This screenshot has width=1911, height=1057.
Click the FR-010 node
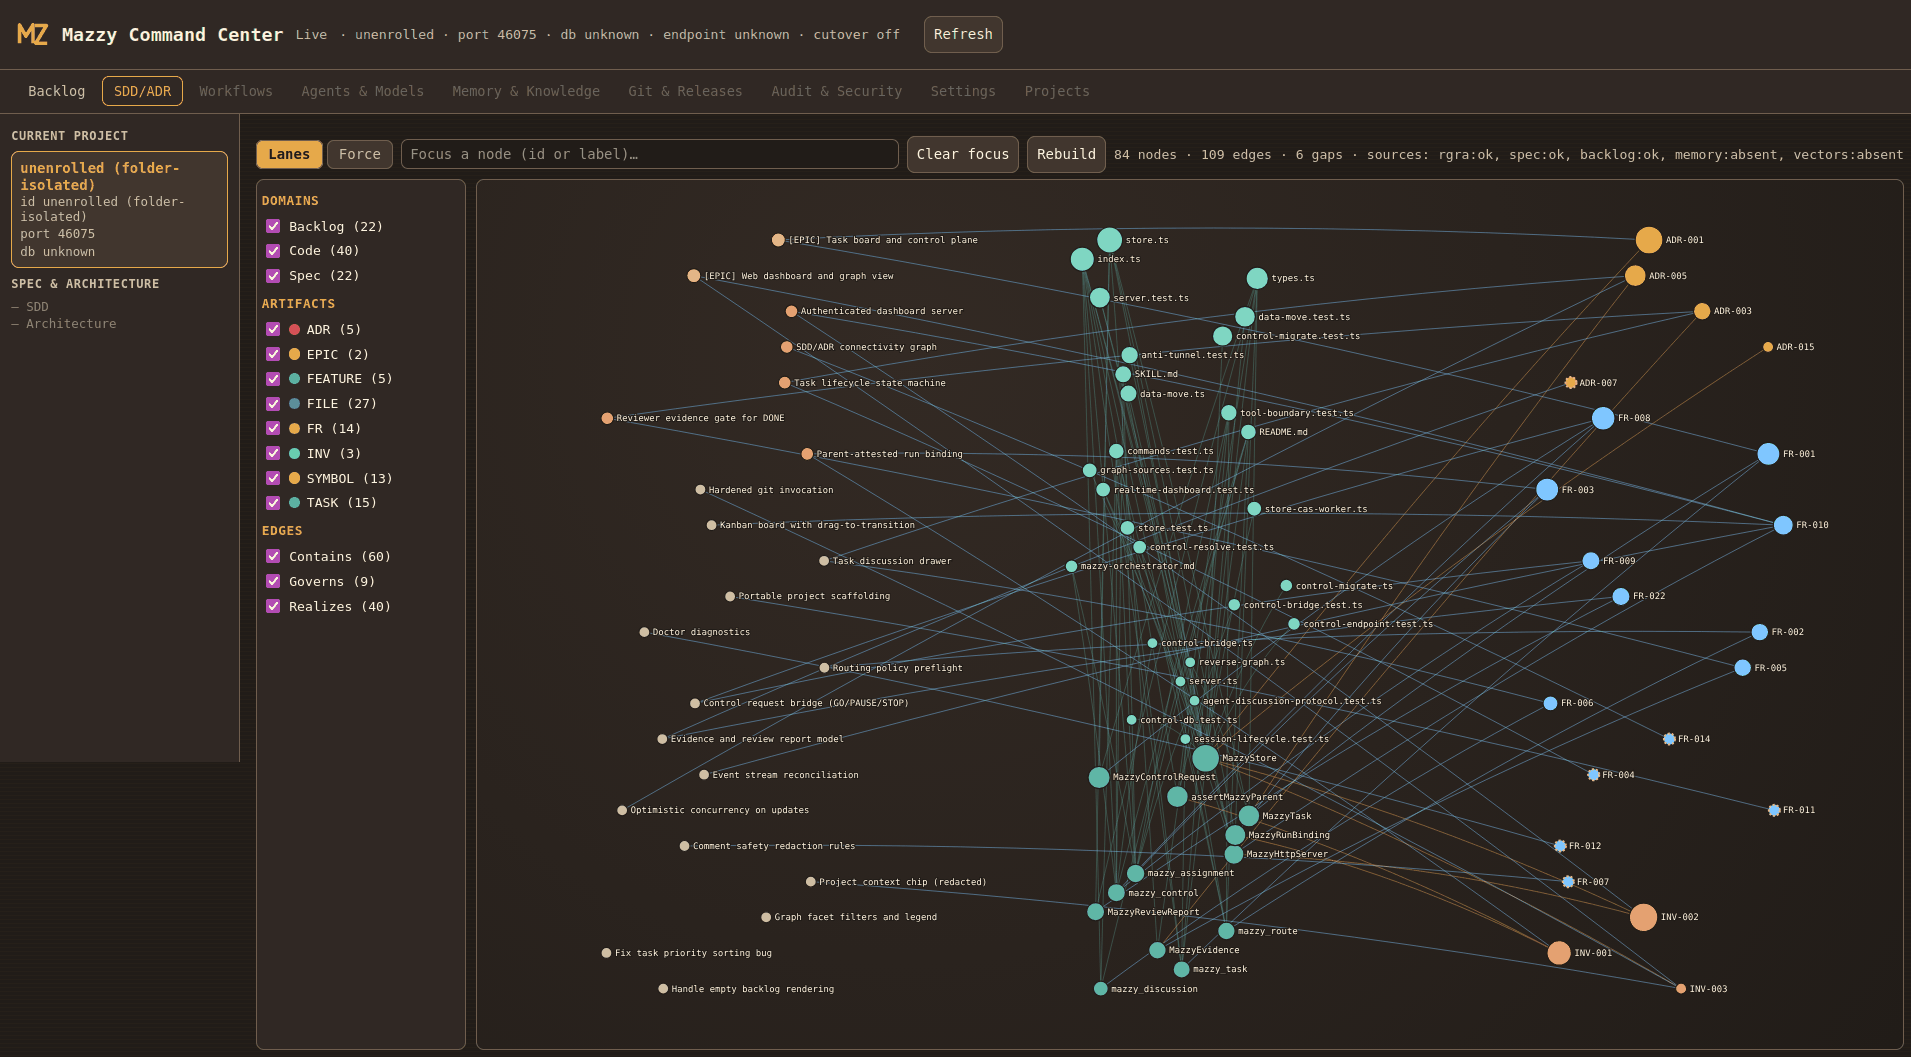coord(1783,525)
